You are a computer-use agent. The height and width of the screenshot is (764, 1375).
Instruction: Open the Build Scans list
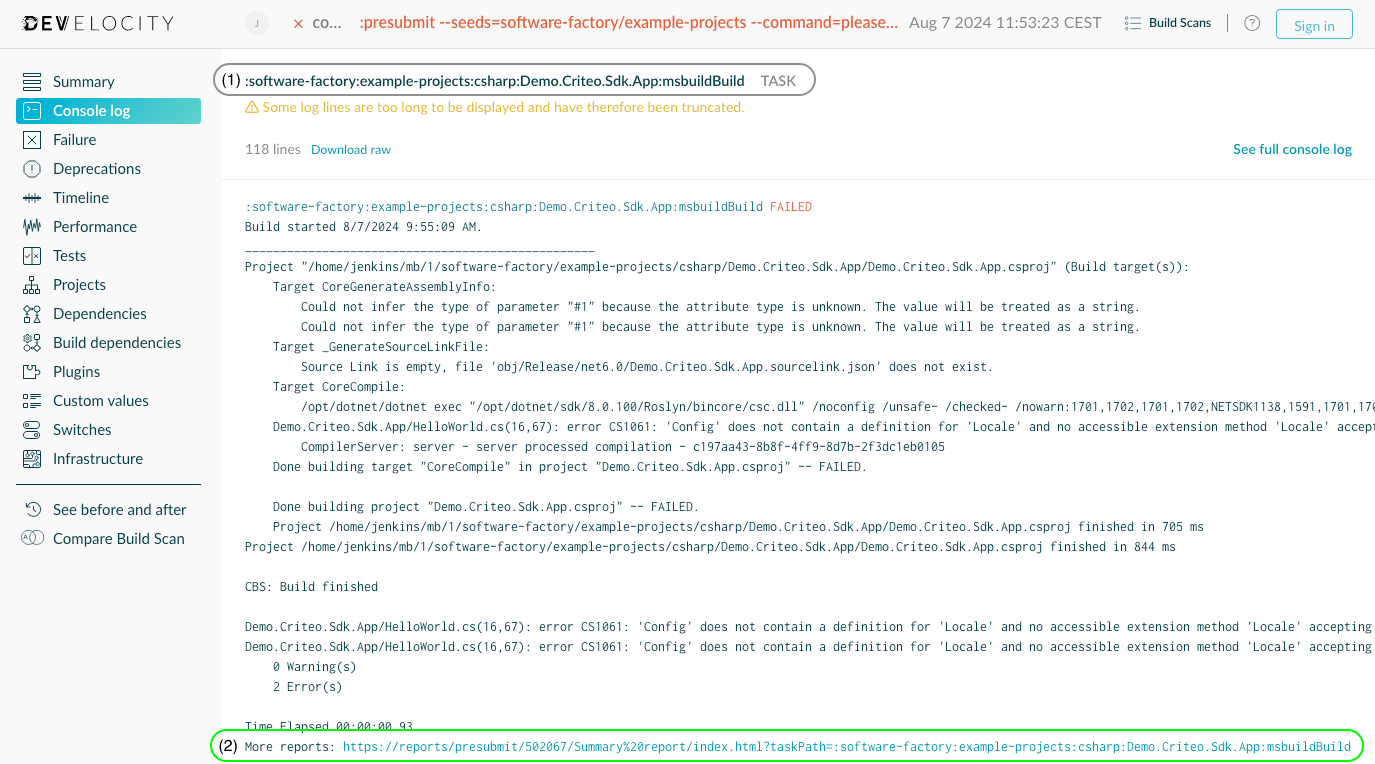1168,23
